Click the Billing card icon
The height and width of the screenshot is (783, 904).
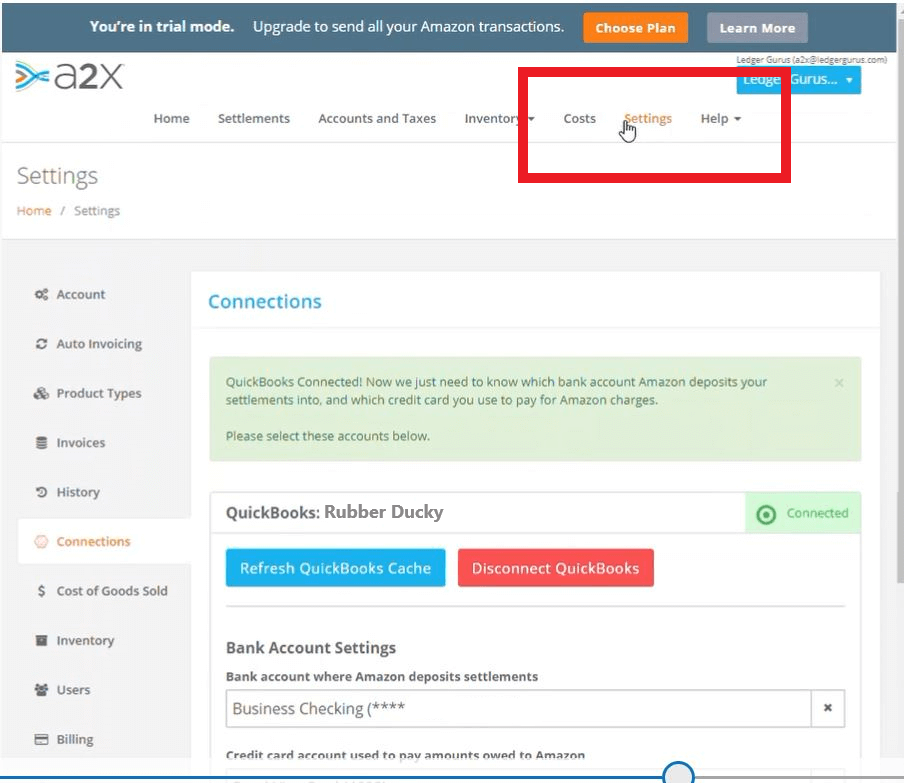(42, 740)
